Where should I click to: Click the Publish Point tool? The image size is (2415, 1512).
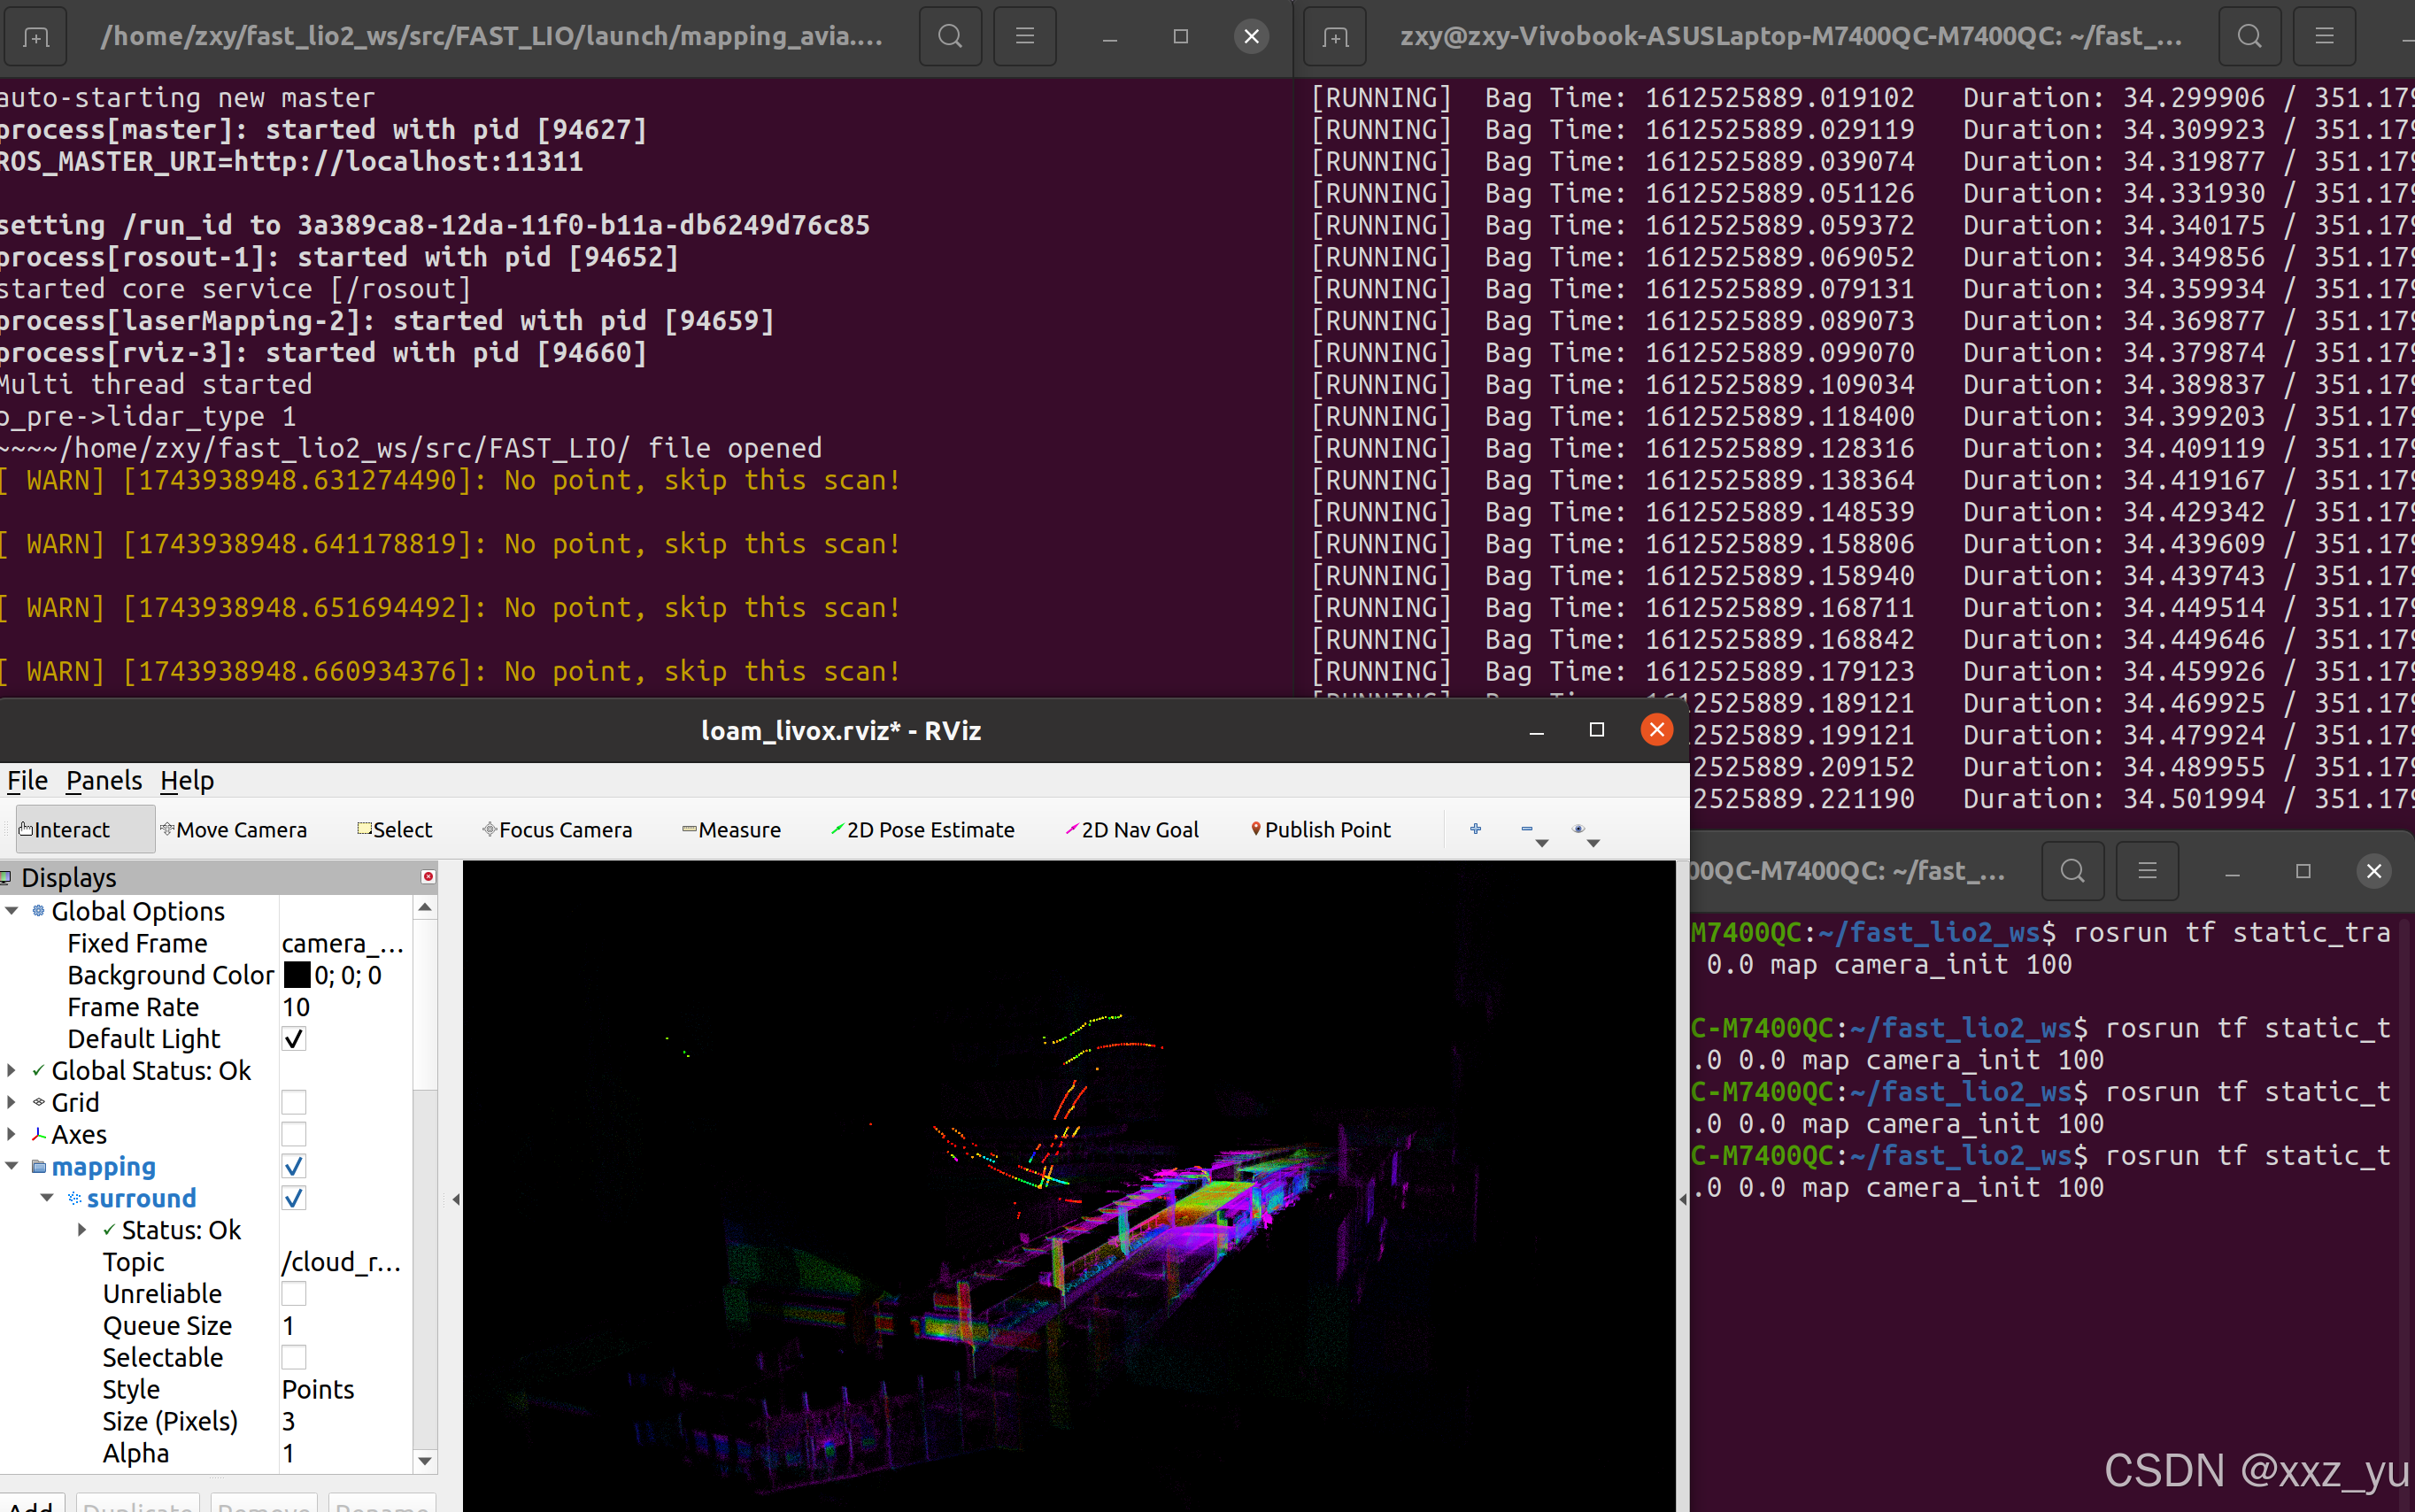1320,829
